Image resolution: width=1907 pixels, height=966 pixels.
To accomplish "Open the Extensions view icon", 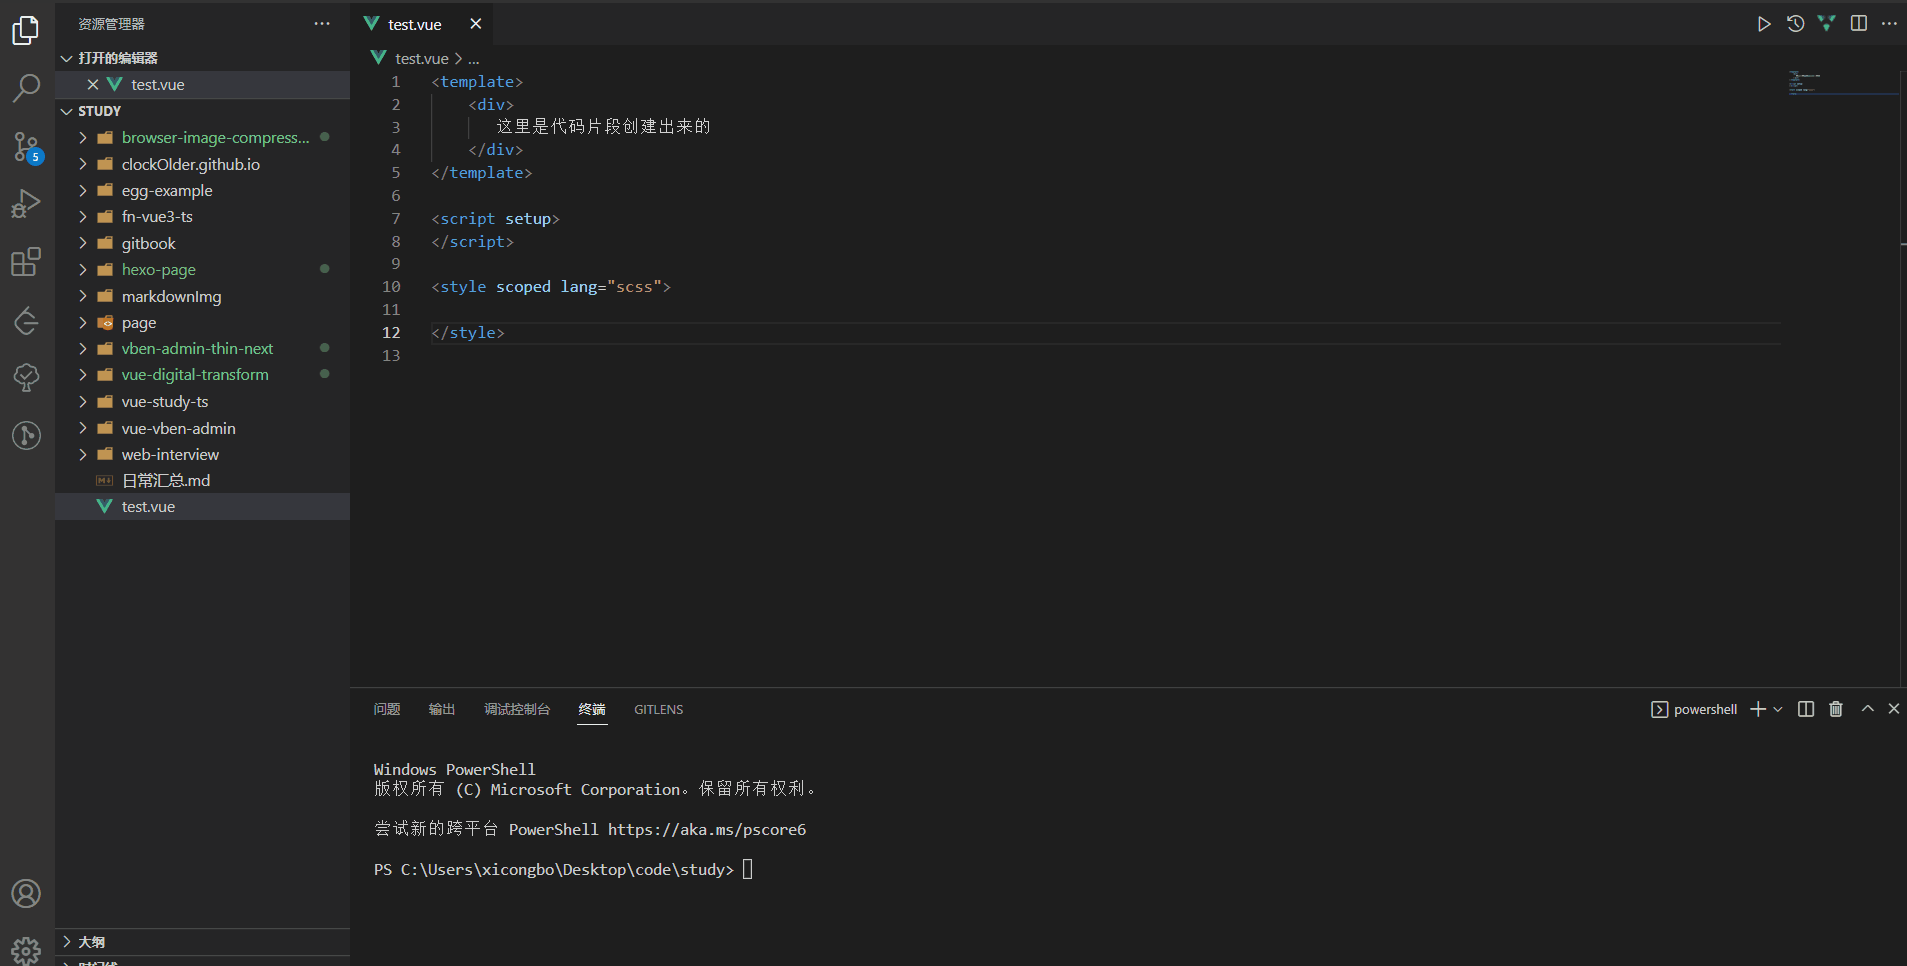I will tap(26, 262).
